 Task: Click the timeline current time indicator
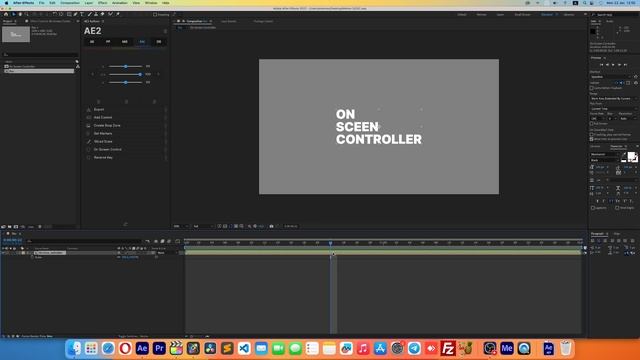331,243
